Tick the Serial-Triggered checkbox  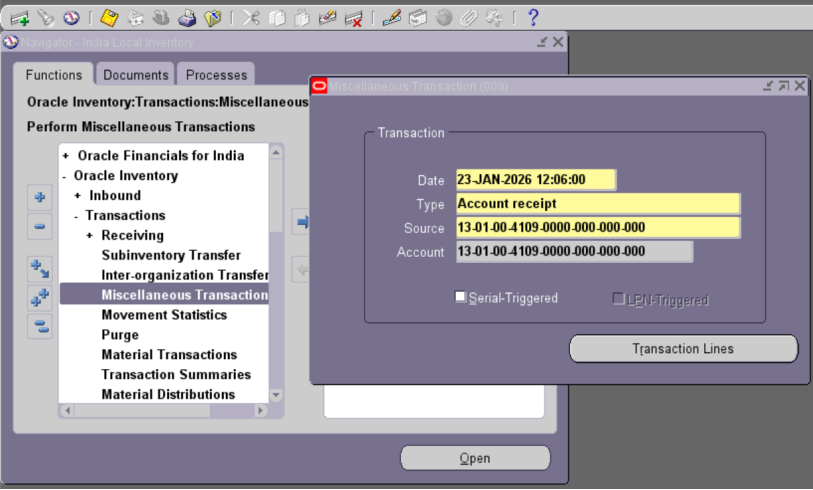[x=460, y=297]
